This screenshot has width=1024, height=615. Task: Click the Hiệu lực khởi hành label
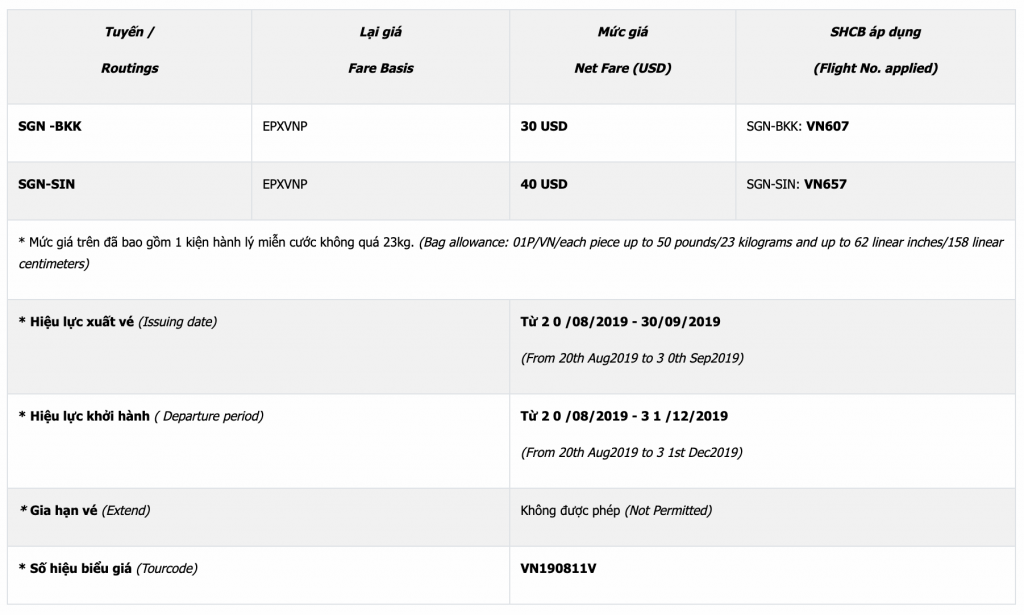(x=141, y=416)
